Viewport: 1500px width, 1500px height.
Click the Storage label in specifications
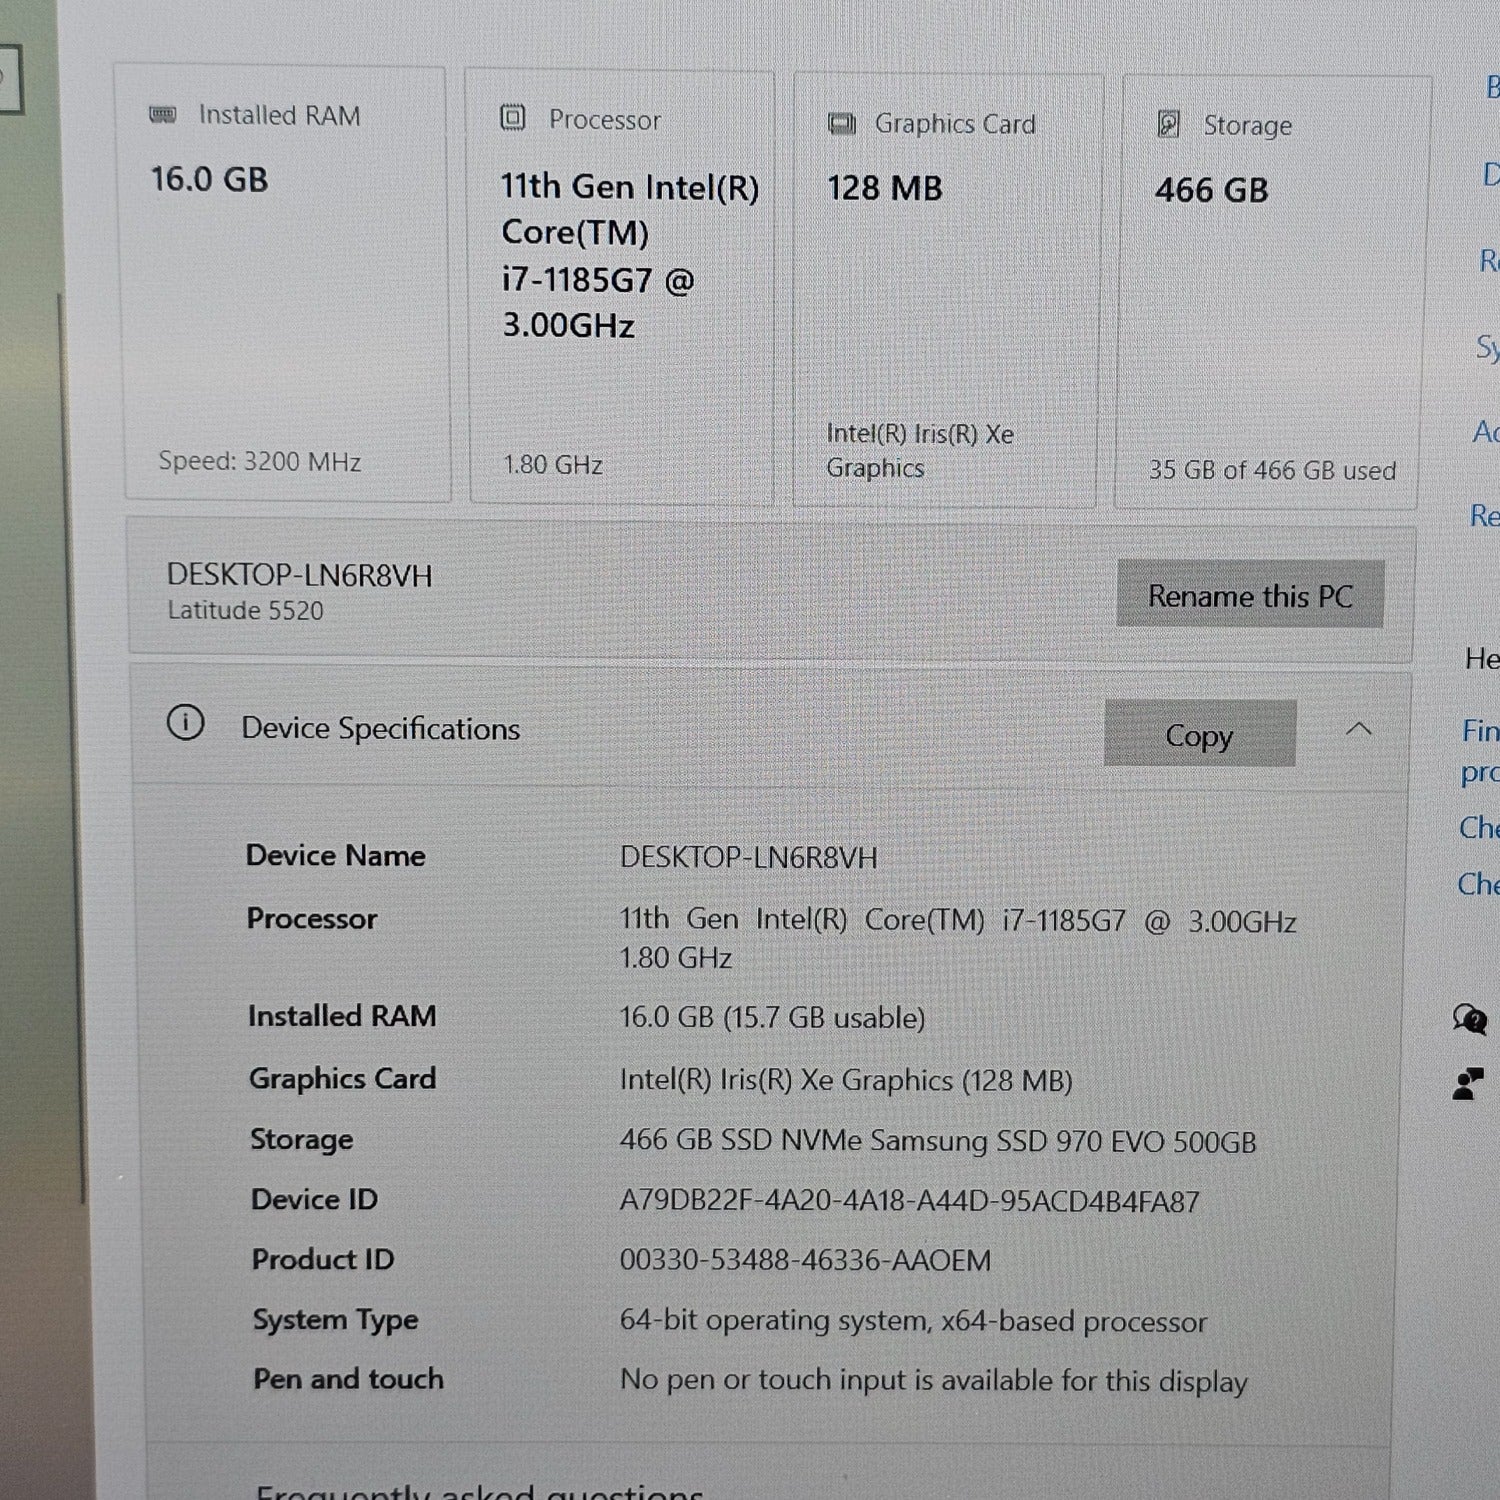(301, 1139)
